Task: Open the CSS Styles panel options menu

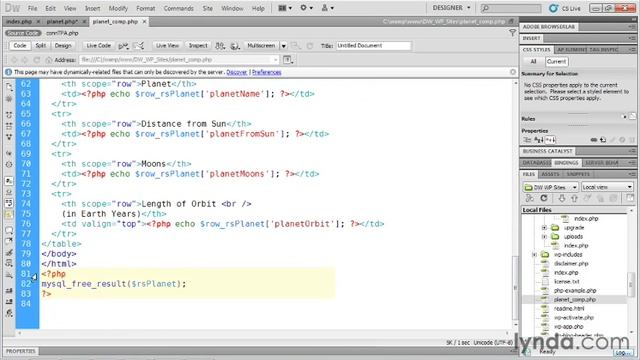Action: pyautogui.click(x=632, y=49)
